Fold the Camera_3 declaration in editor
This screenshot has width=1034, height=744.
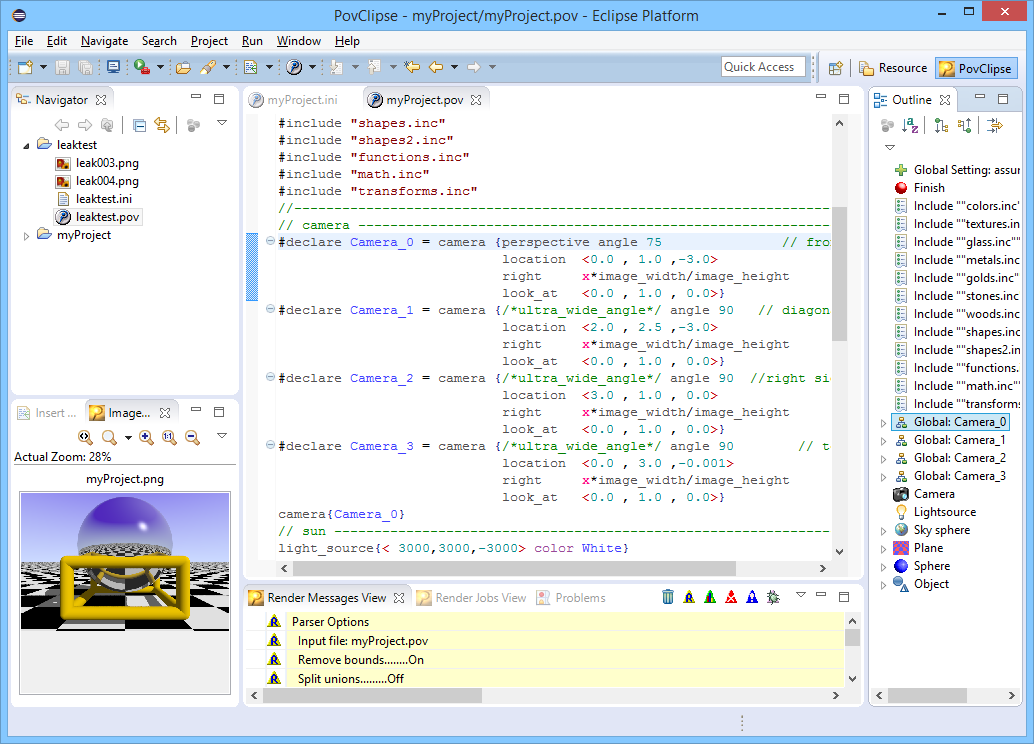tap(270, 445)
